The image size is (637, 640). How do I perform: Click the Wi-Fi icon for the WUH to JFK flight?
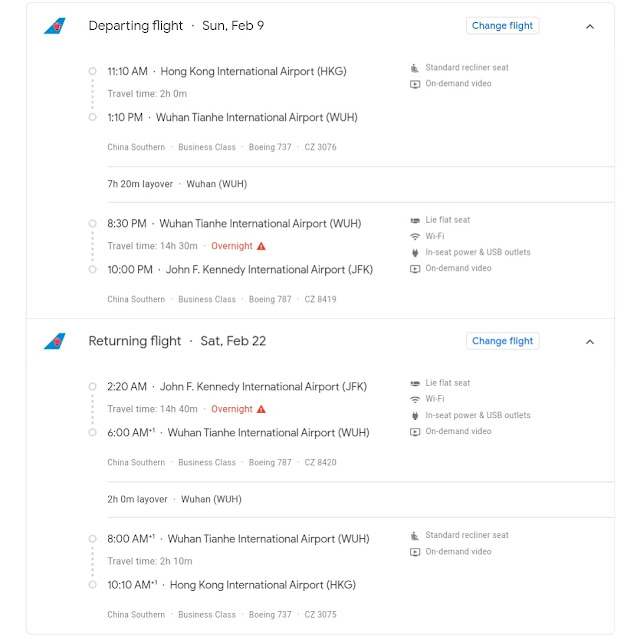click(x=415, y=237)
